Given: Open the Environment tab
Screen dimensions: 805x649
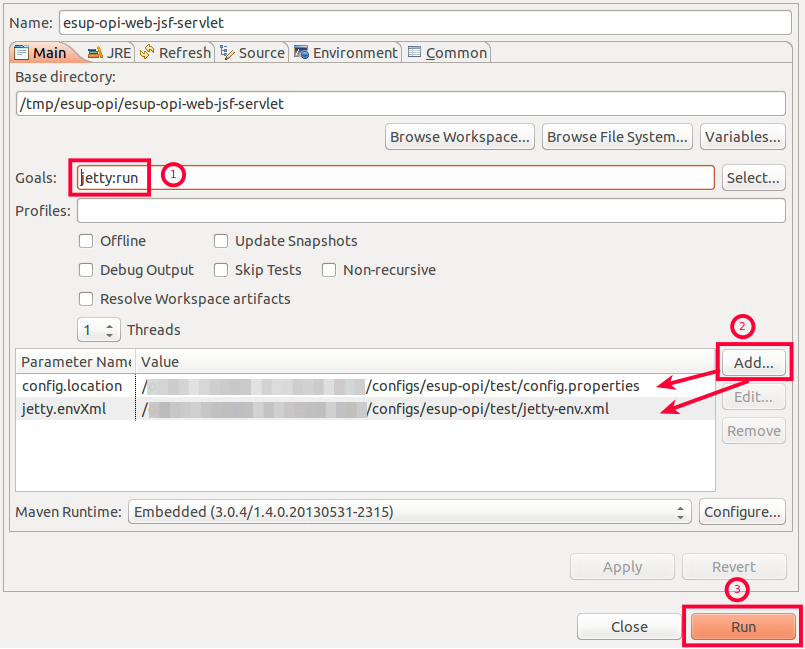Looking at the screenshot, I should coord(345,53).
